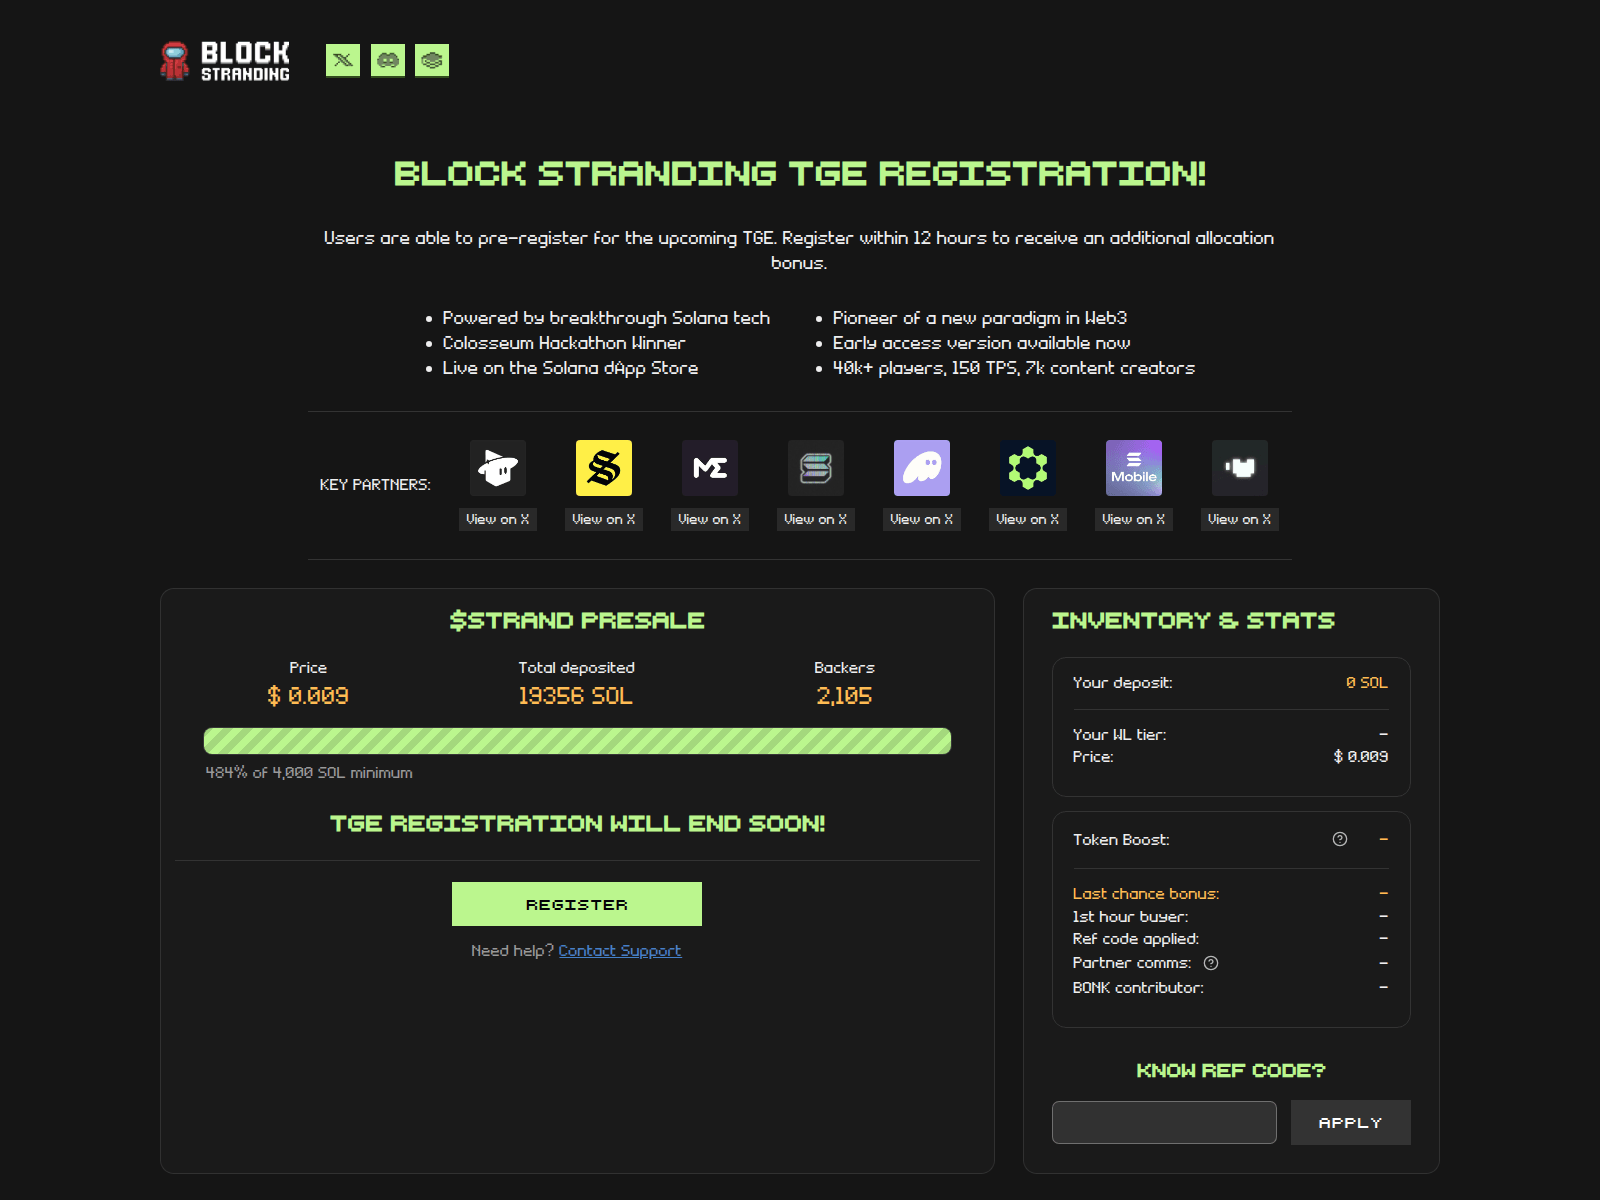Select the green hexagon gear partner icon
This screenshot has height=1200, width=1600.
tap(1027, 468)
